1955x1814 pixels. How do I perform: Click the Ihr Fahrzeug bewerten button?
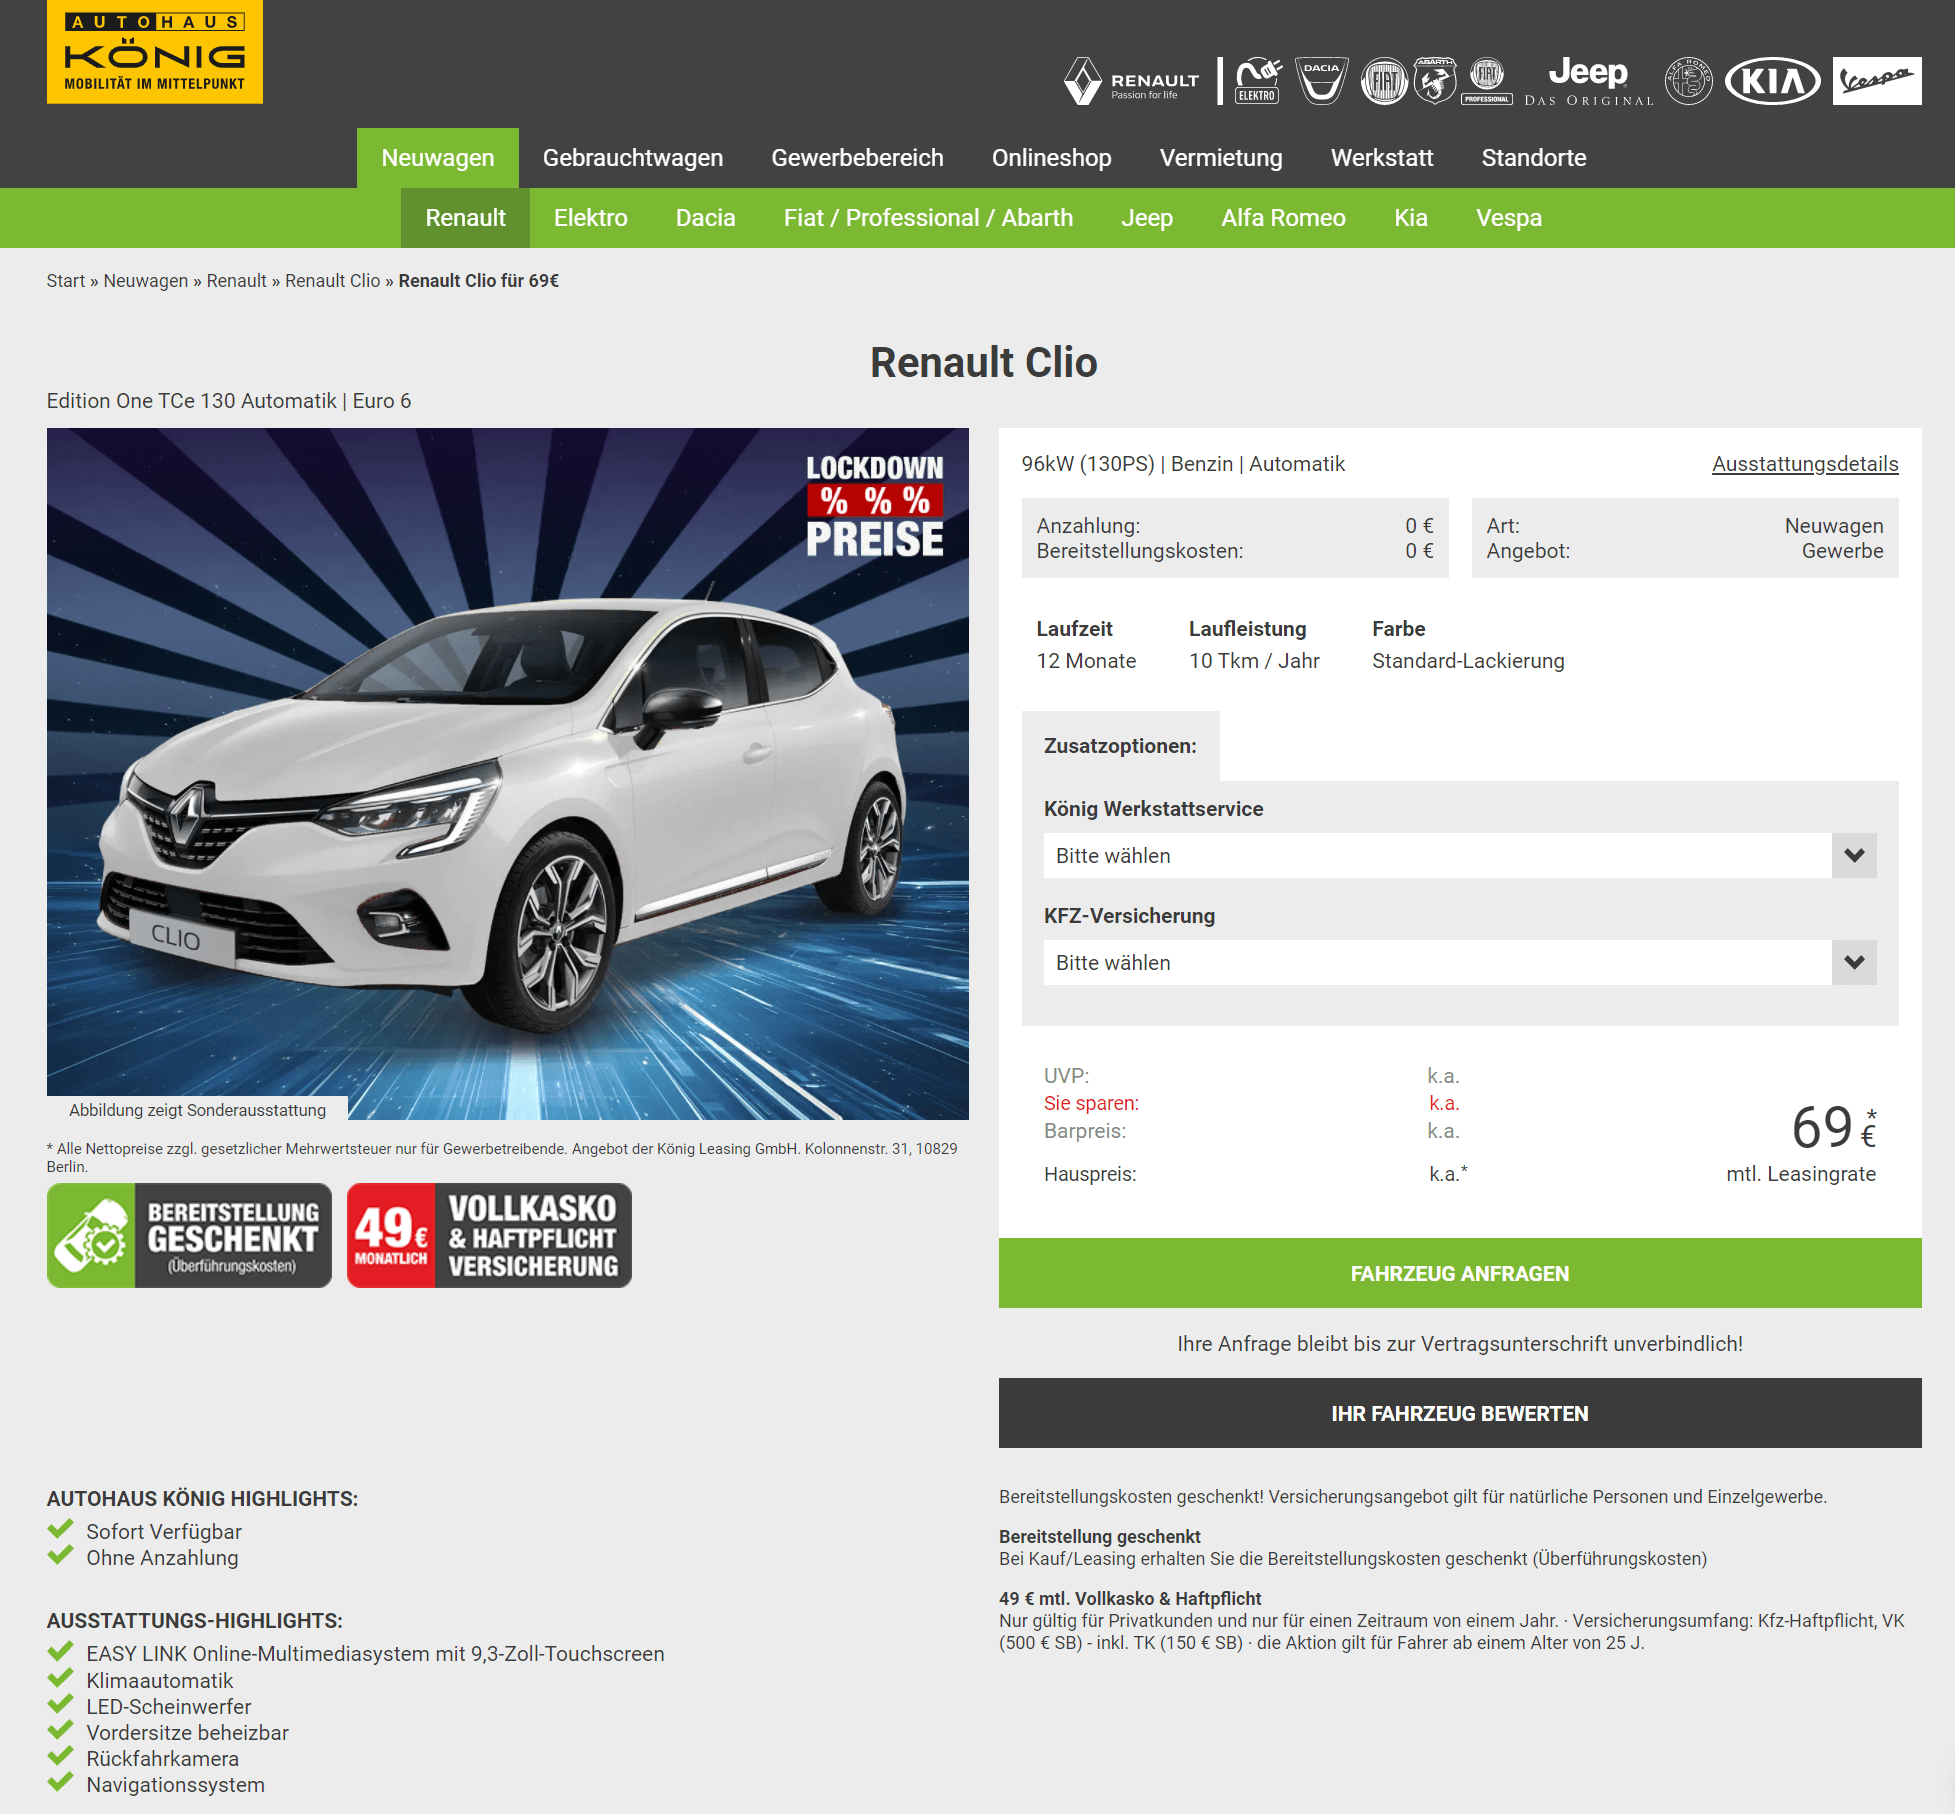tap(1460, 1413)
